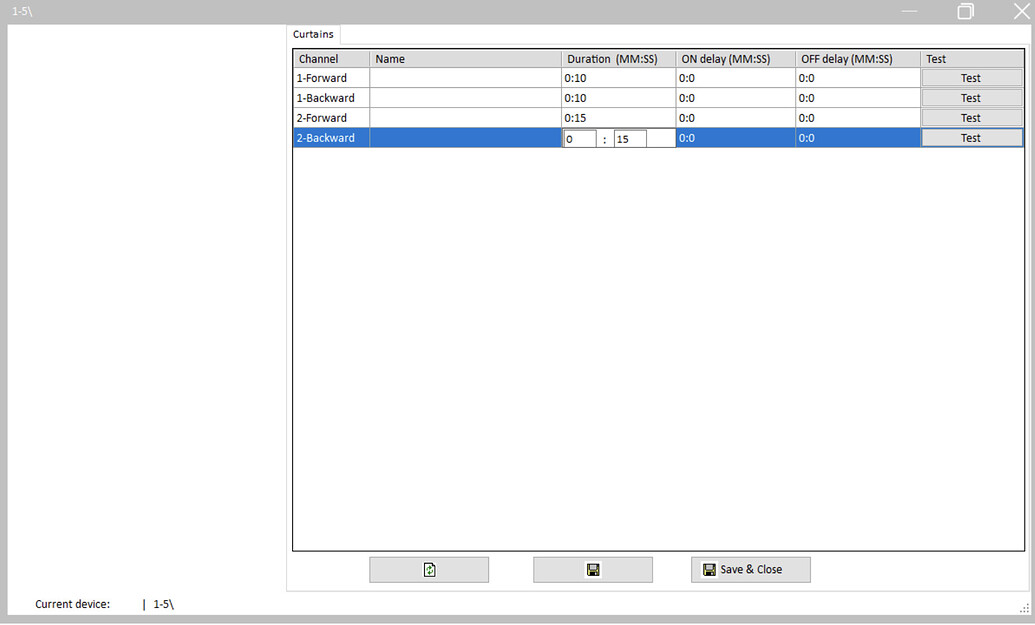Click OFF delay cell of 2-Forward
This screenshot has width=1035, height=625.
click(858, 117)
